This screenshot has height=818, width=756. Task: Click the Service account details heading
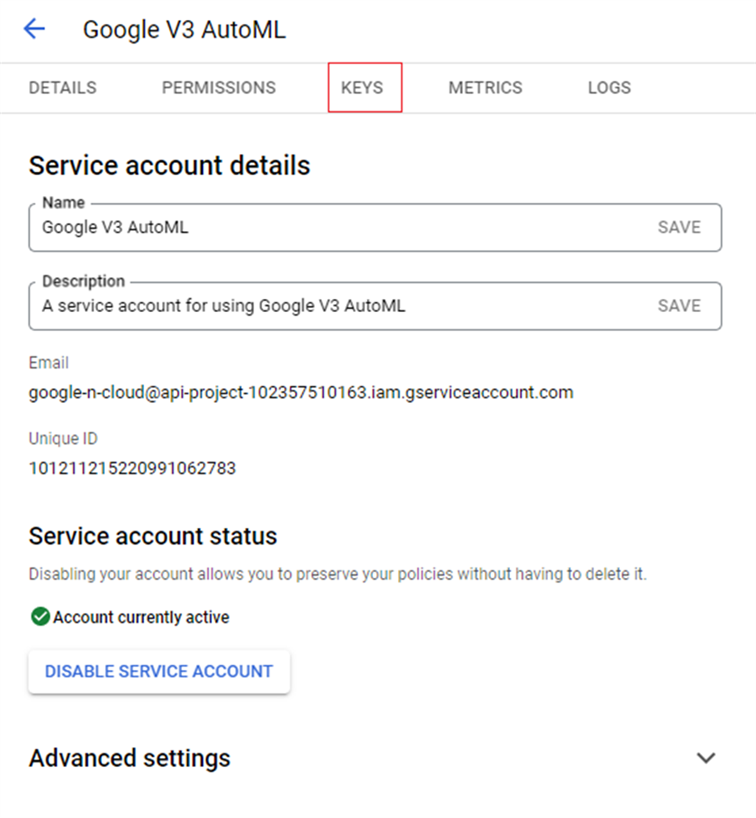pyautogui.click(x=170, y=165)
